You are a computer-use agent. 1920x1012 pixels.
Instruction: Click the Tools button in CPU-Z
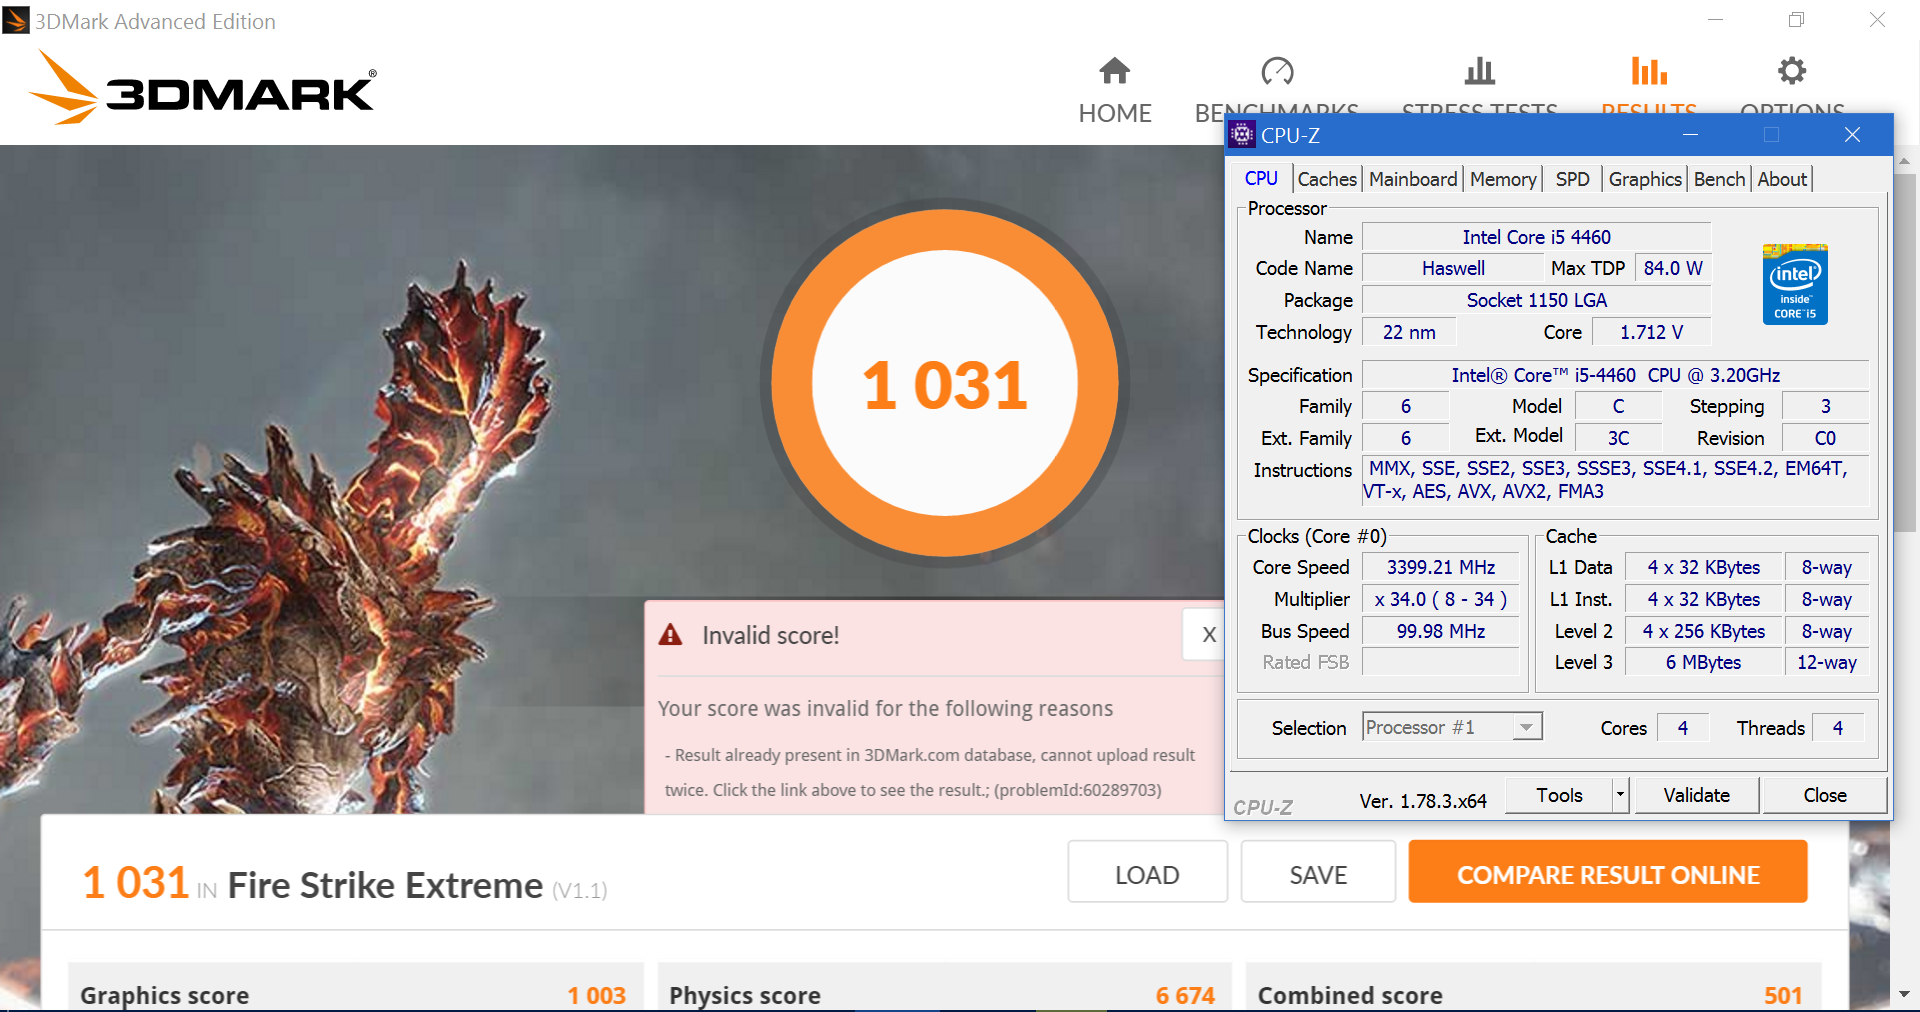[x=1559, y=795]
